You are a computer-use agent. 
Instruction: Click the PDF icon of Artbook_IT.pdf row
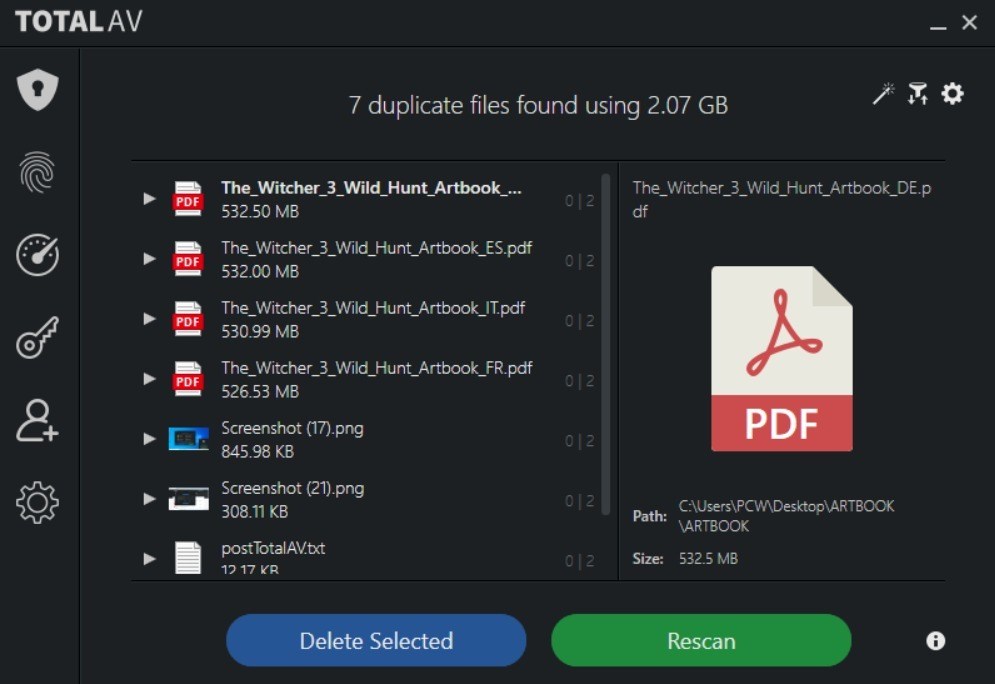coord(188,319)
